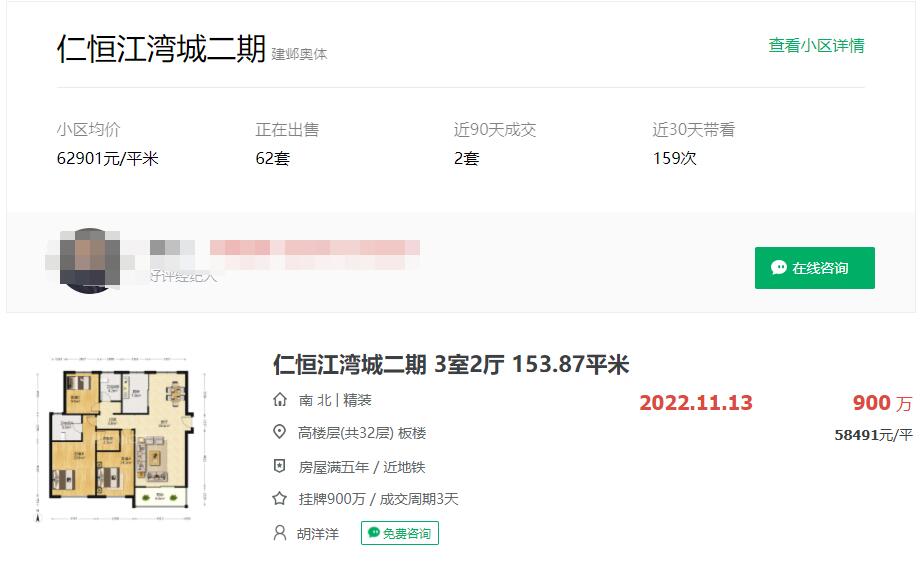Click the chat bubble icon in 在线咨询 button
The image size is (921, 573).
click(x=779, y=268)
